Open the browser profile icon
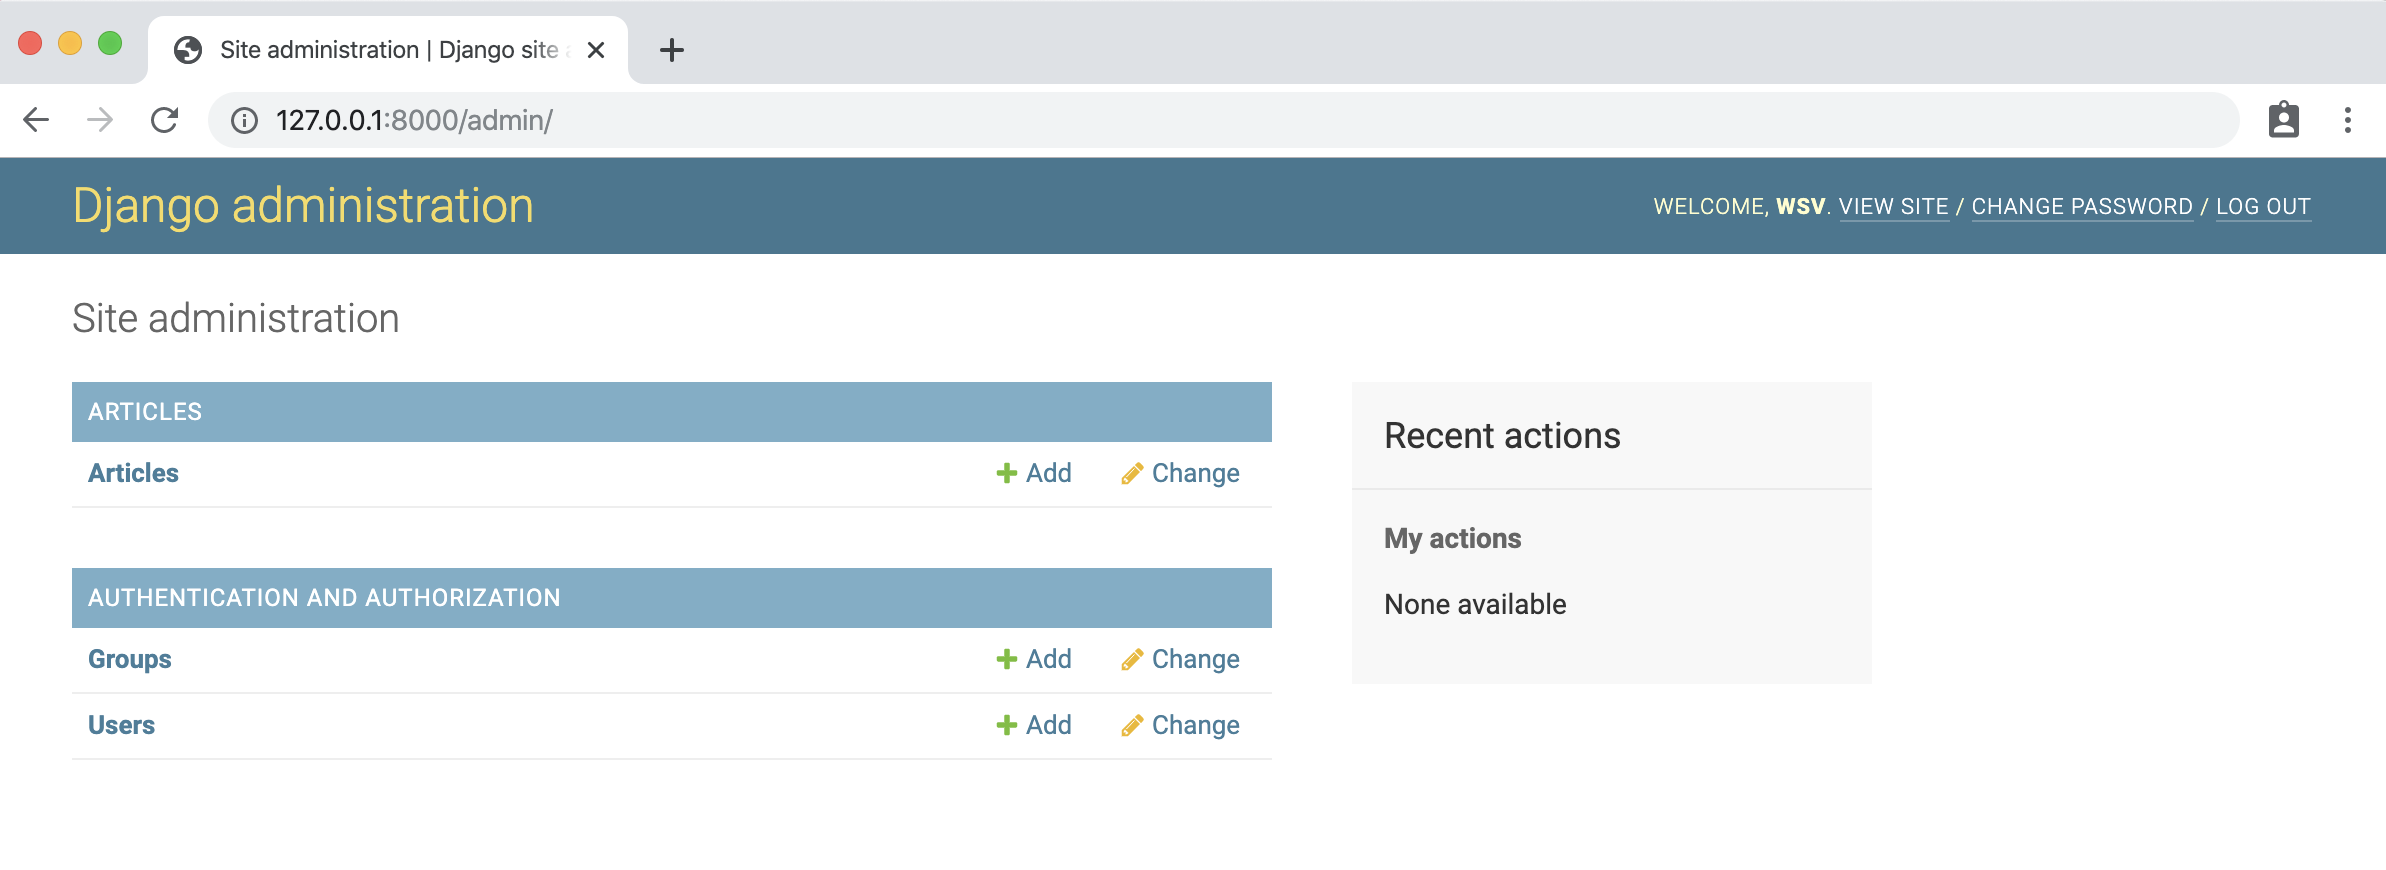The width and height of the screenshot is (2386, 870). coord(2283,120)
